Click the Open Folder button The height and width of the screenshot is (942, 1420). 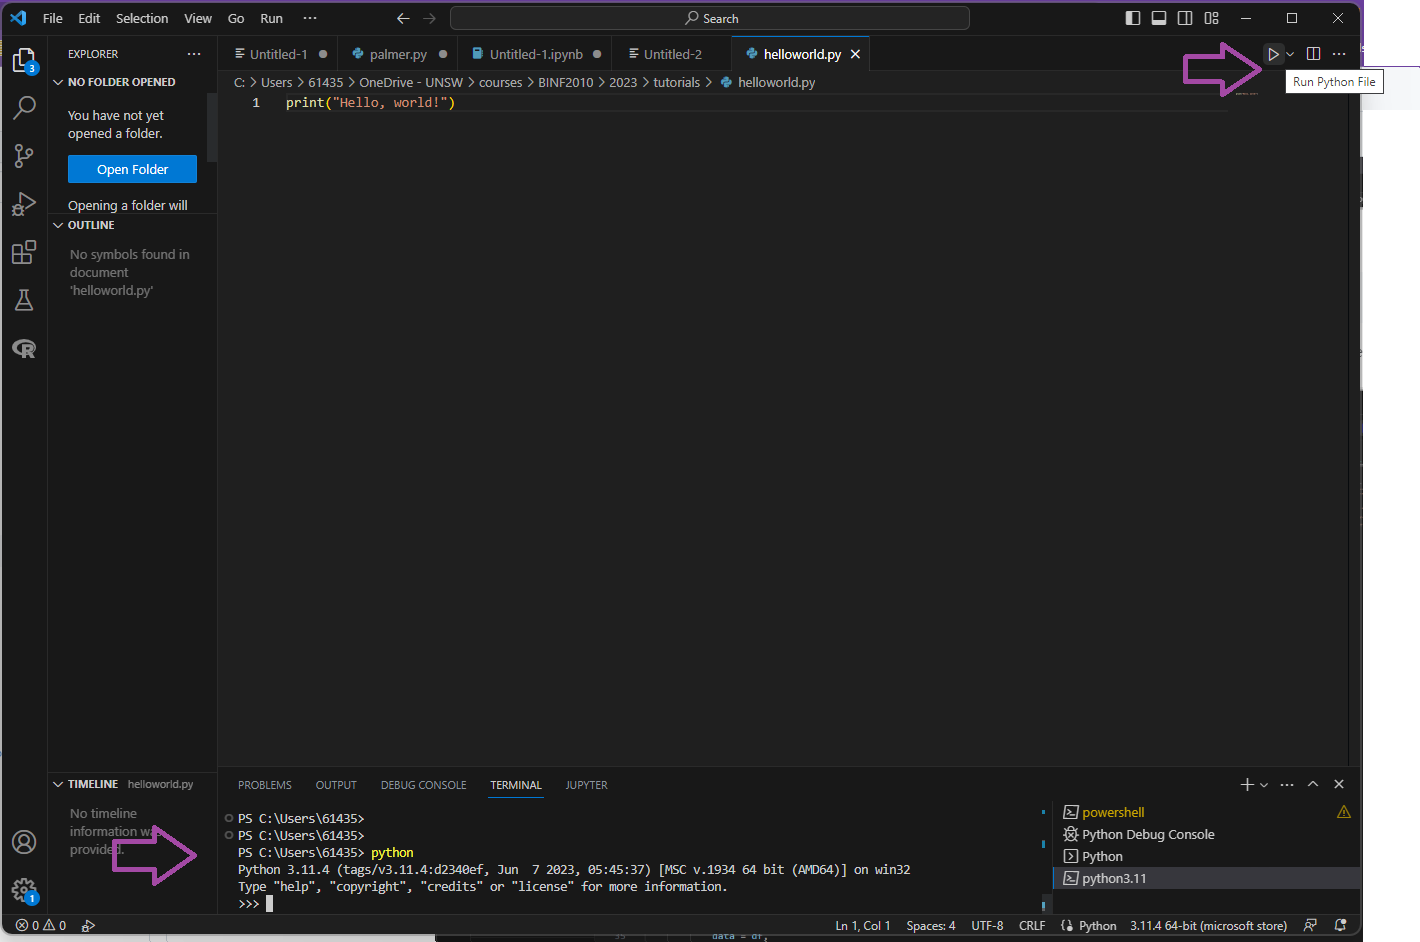pos(132,169)
